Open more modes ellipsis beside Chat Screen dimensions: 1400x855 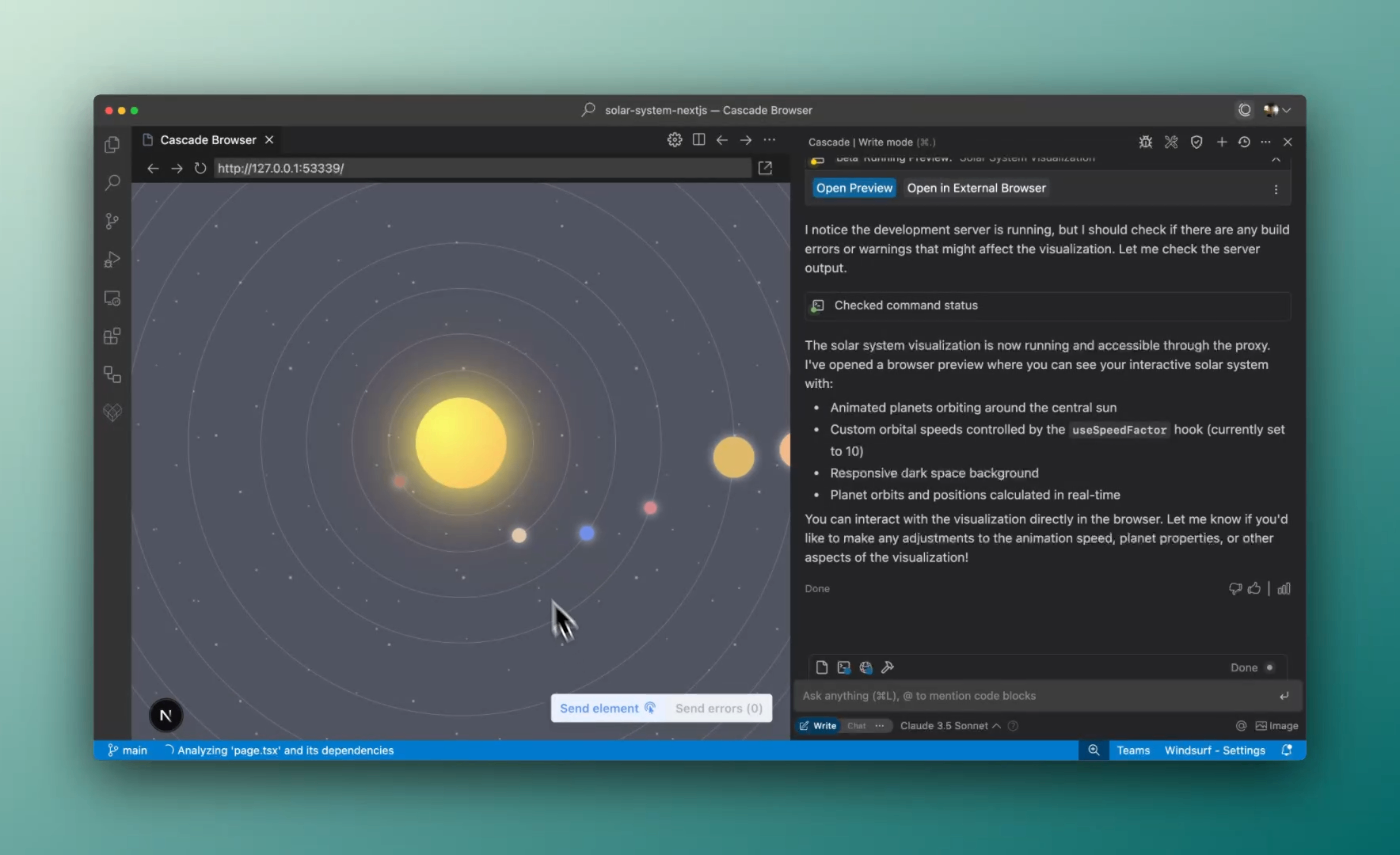(x=880, y=726)
